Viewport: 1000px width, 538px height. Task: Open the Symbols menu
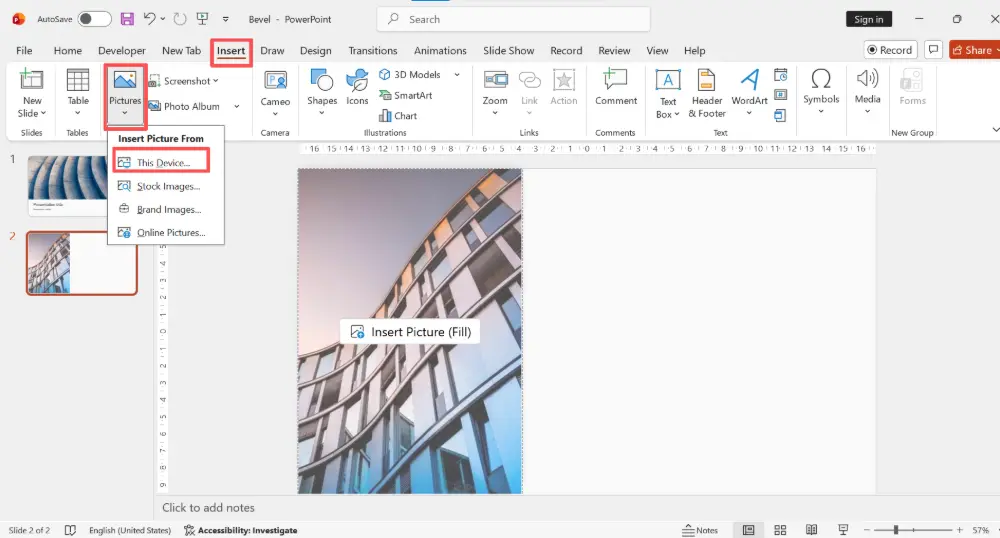(821, 92)
